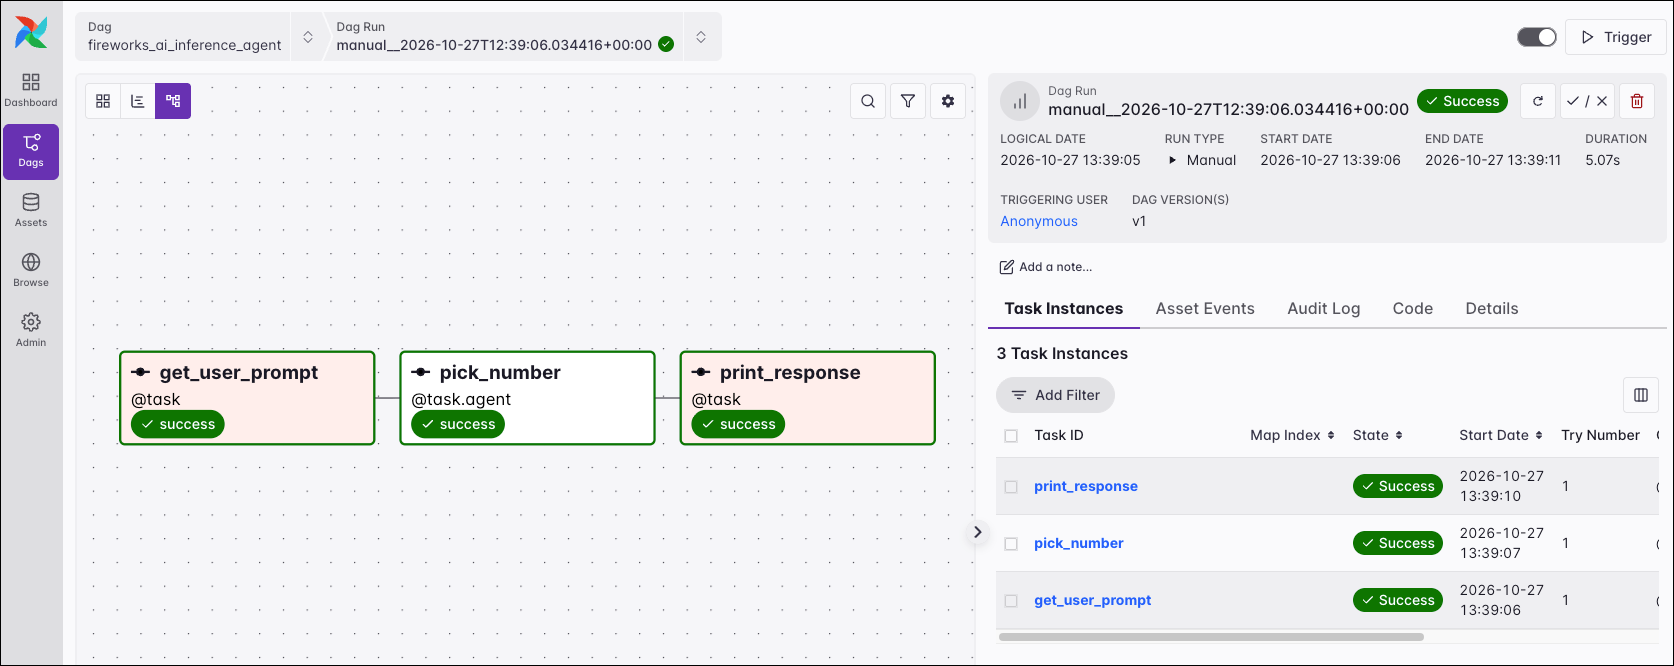Open the Dag Run selector dropdown arrows

tap(701, 37)
